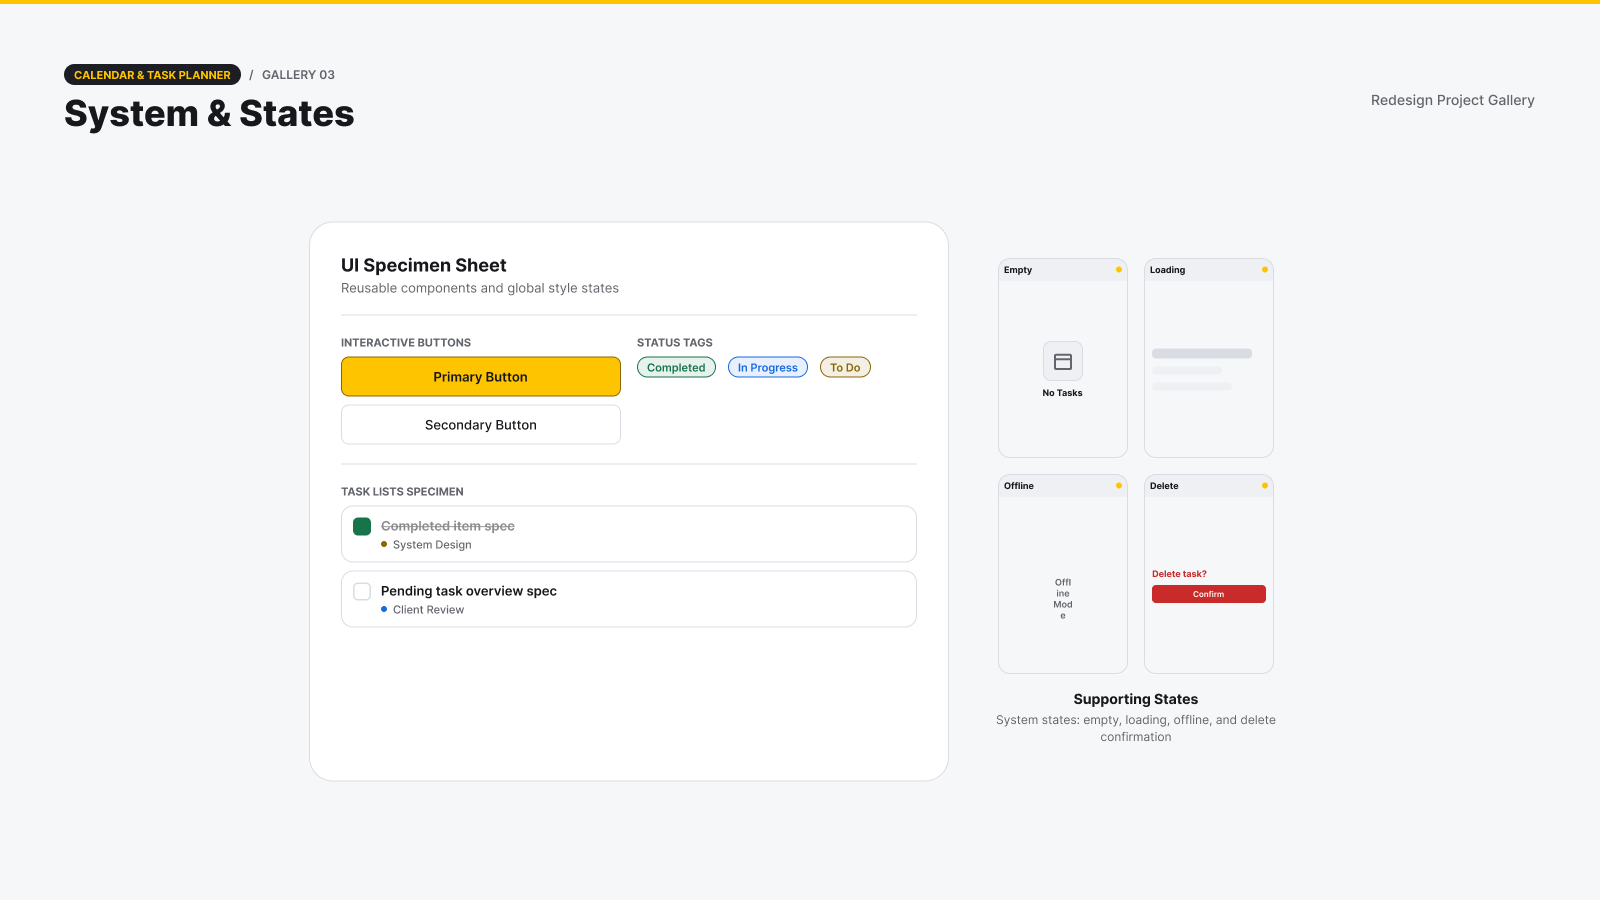
Task: Click the Status Tags section label
Action: click(x=675, y=343)
